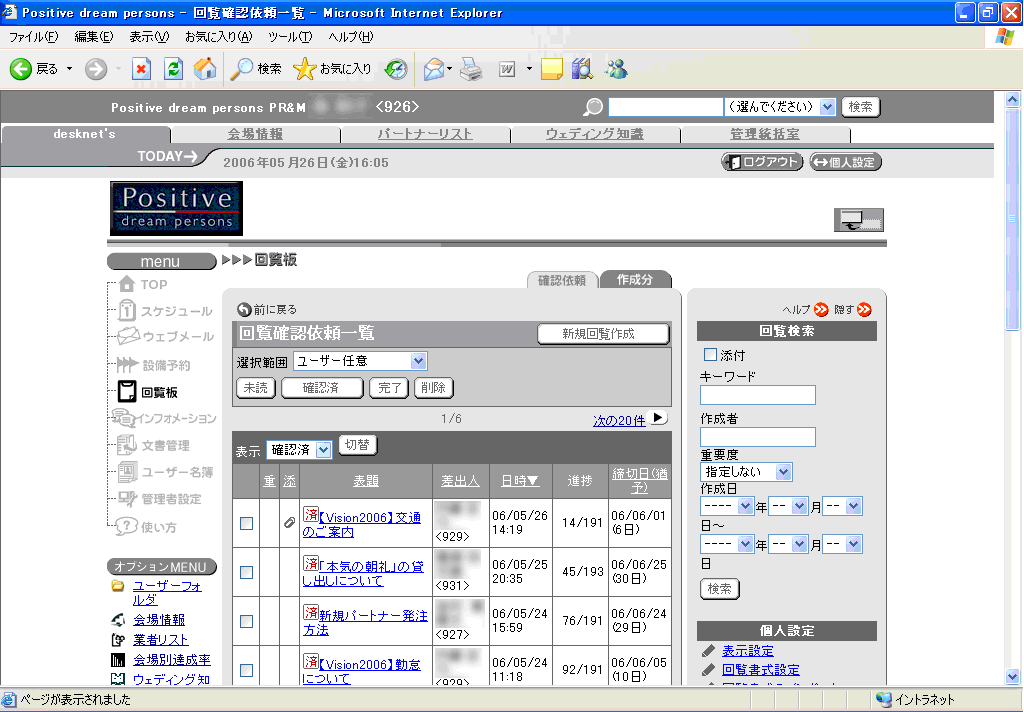Viewport: 1024px width, 712px height.
Task: Open the History toolbar icon
Action: pyautogui.click(x=396, y=69)
